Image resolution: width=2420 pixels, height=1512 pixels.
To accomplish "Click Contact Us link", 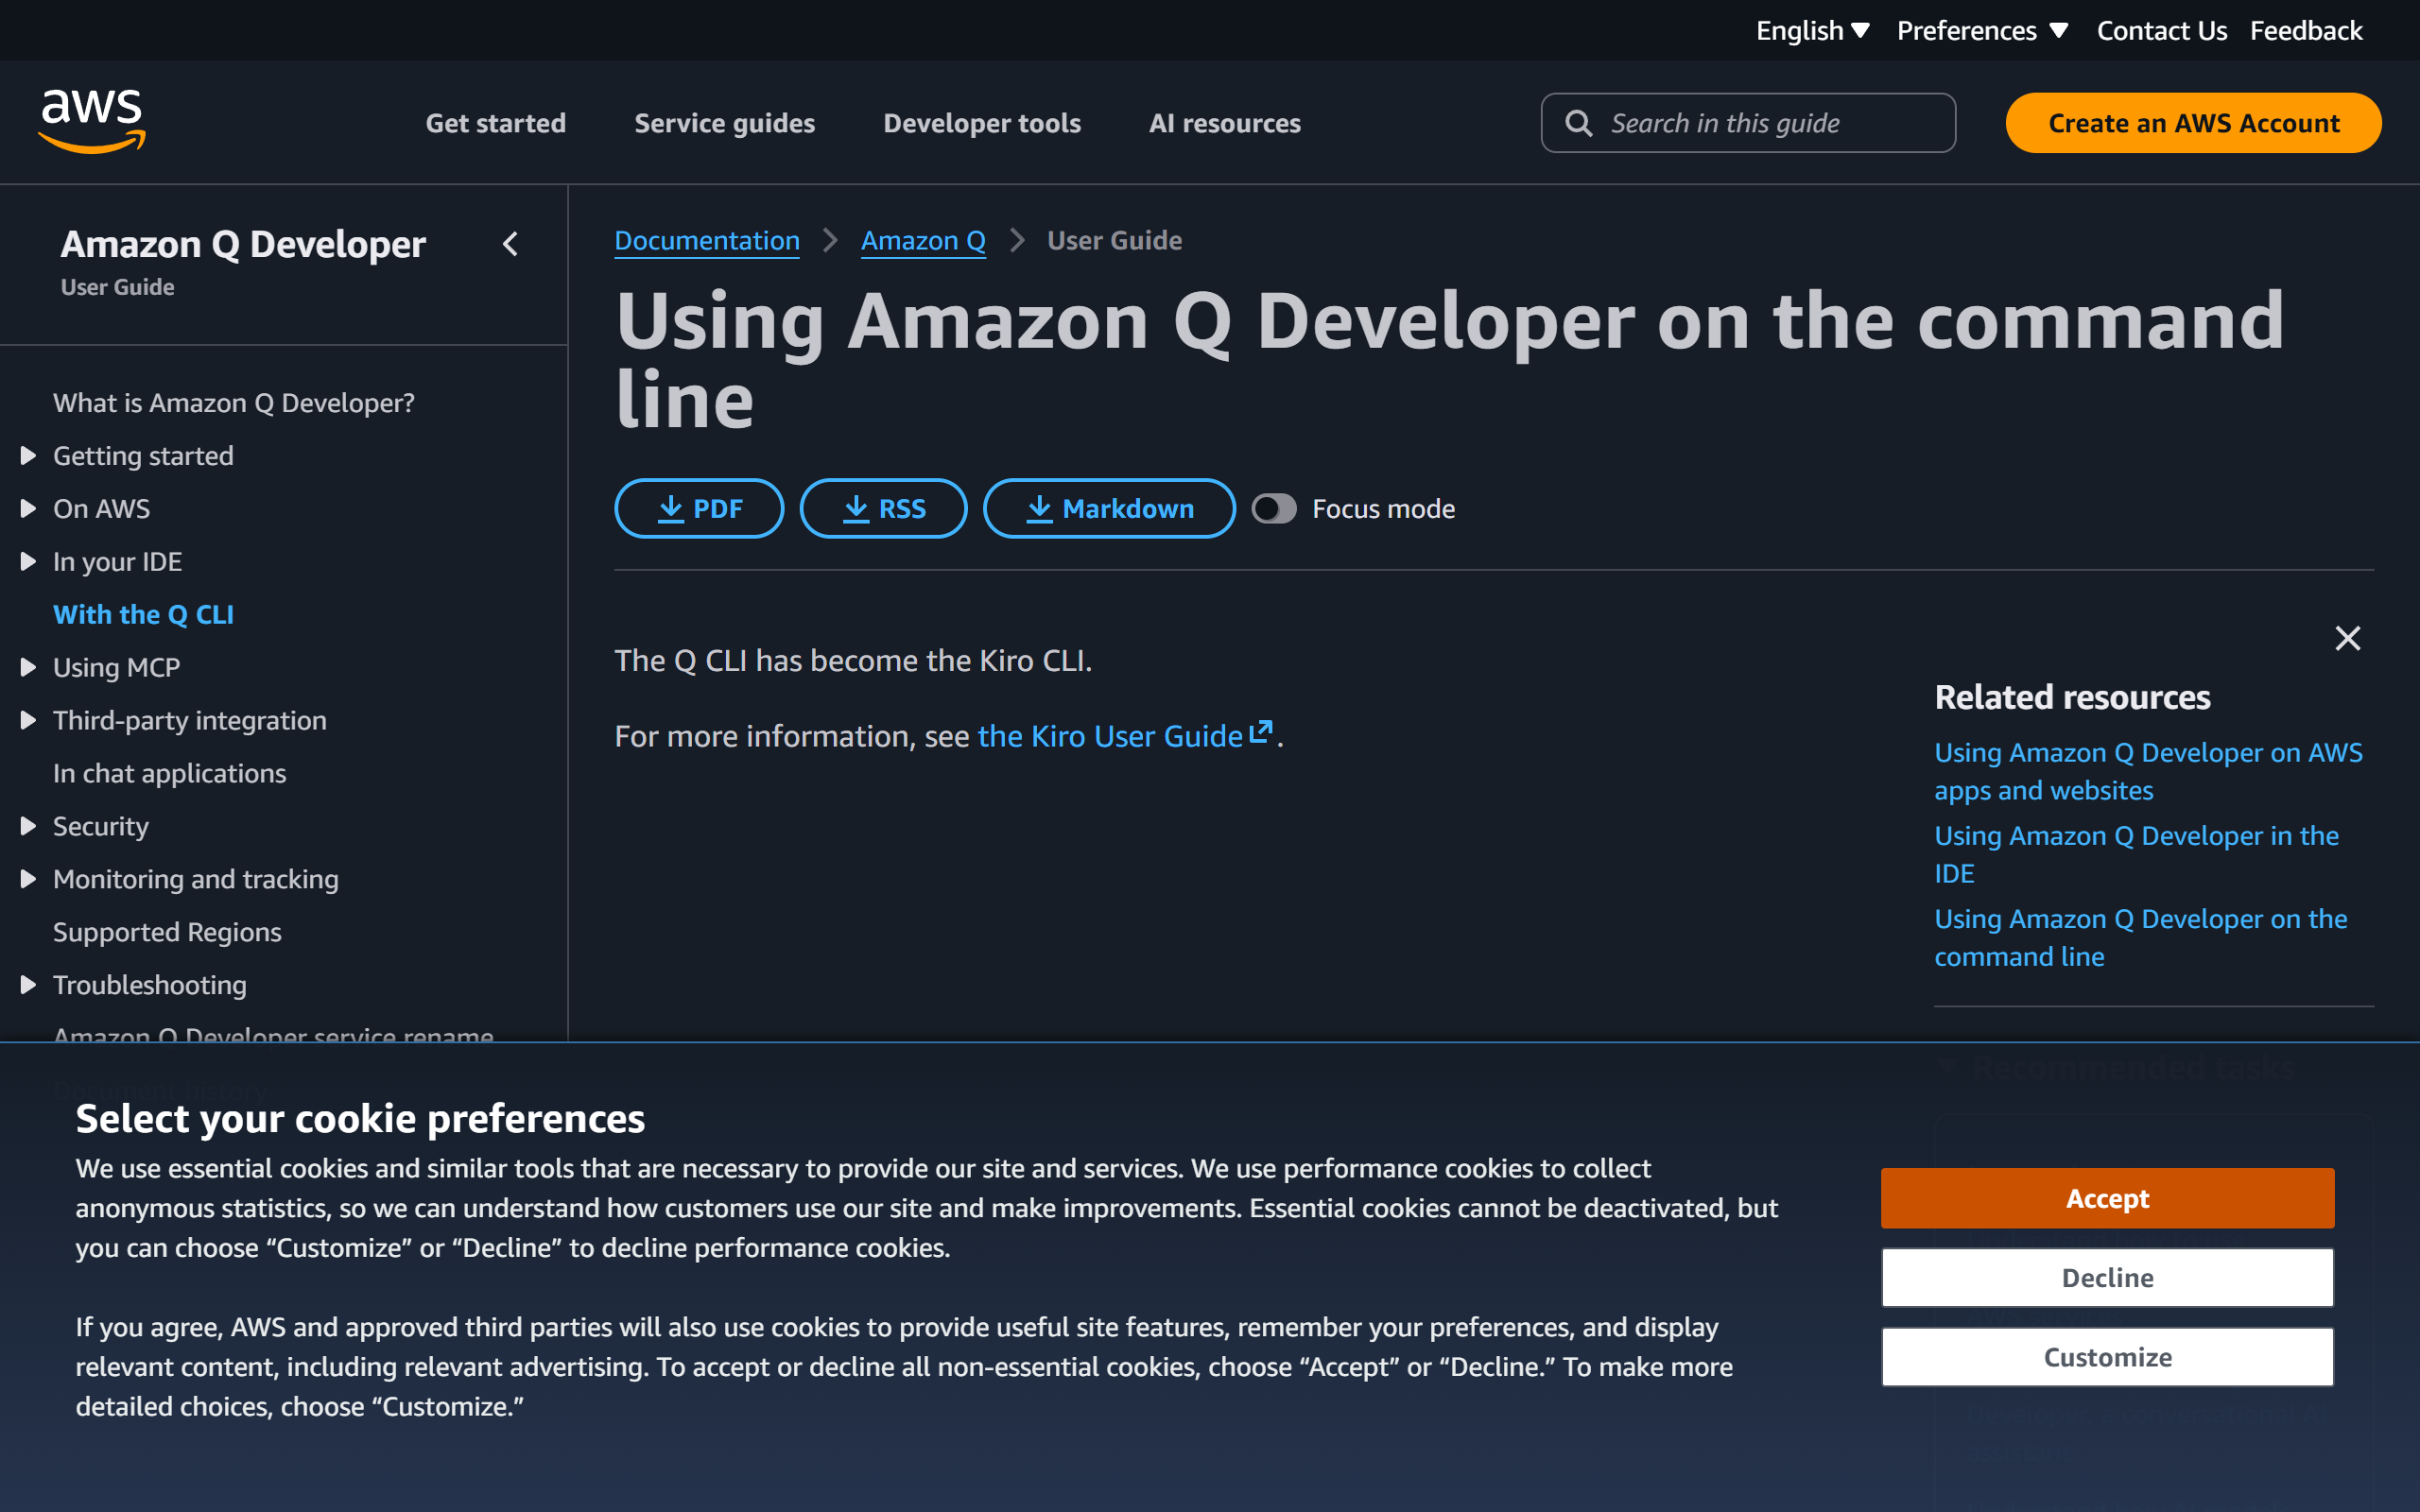I will (2161, 31).
